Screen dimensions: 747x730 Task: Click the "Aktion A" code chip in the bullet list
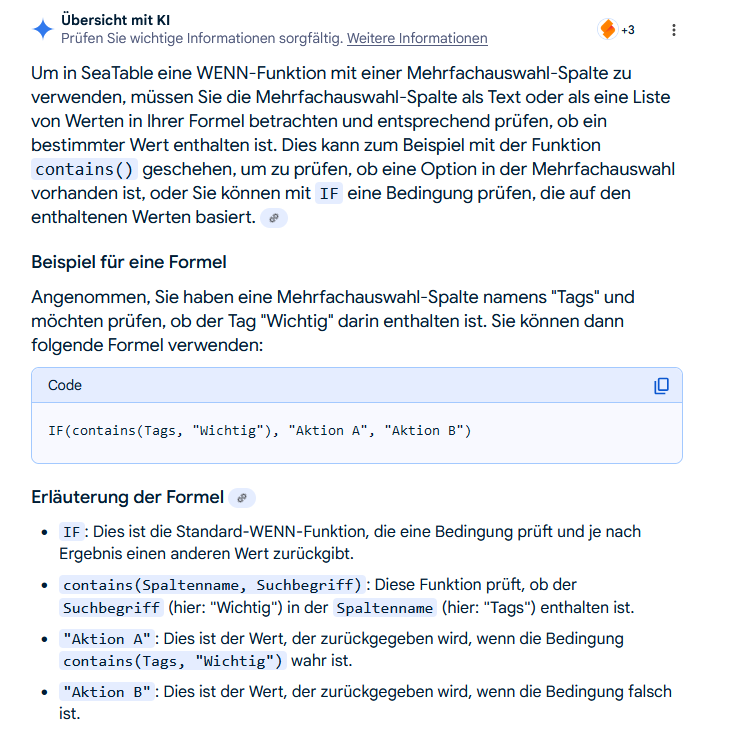click(x=107, y=639)
